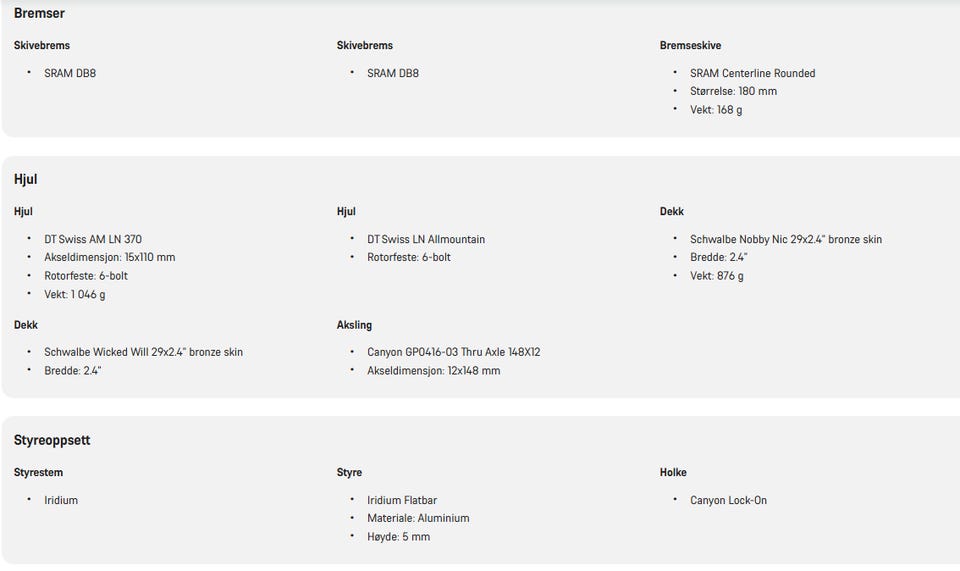Select the Aksling subheading
Viewport: 960px width, 571px height.
354,325
